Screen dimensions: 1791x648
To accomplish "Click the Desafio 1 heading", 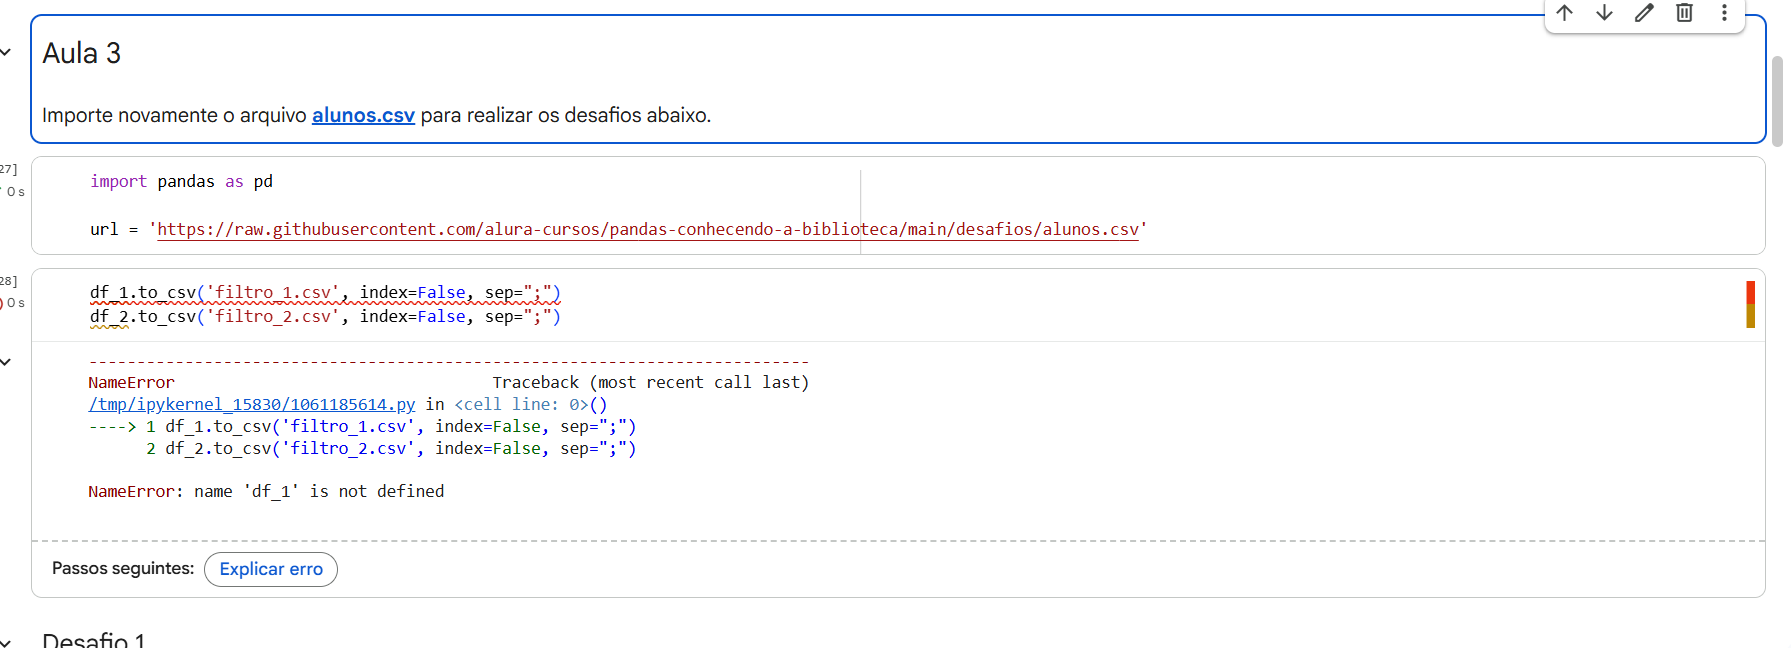I will click(x=94, y=640).
